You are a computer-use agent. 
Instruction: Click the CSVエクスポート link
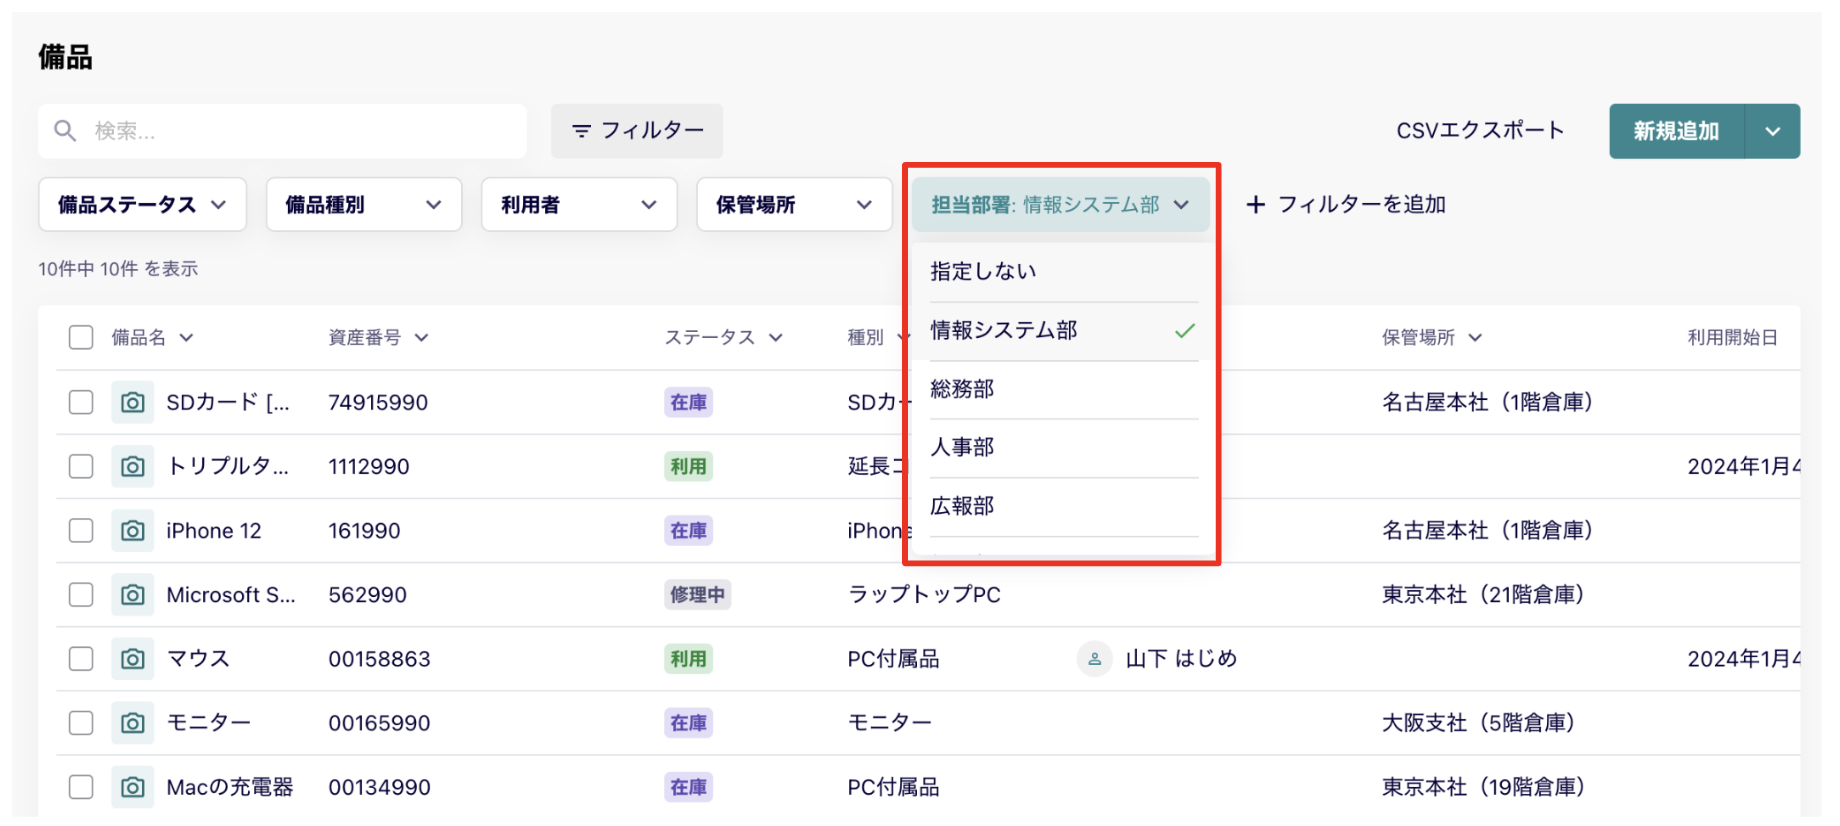[x=1479, y=131]
